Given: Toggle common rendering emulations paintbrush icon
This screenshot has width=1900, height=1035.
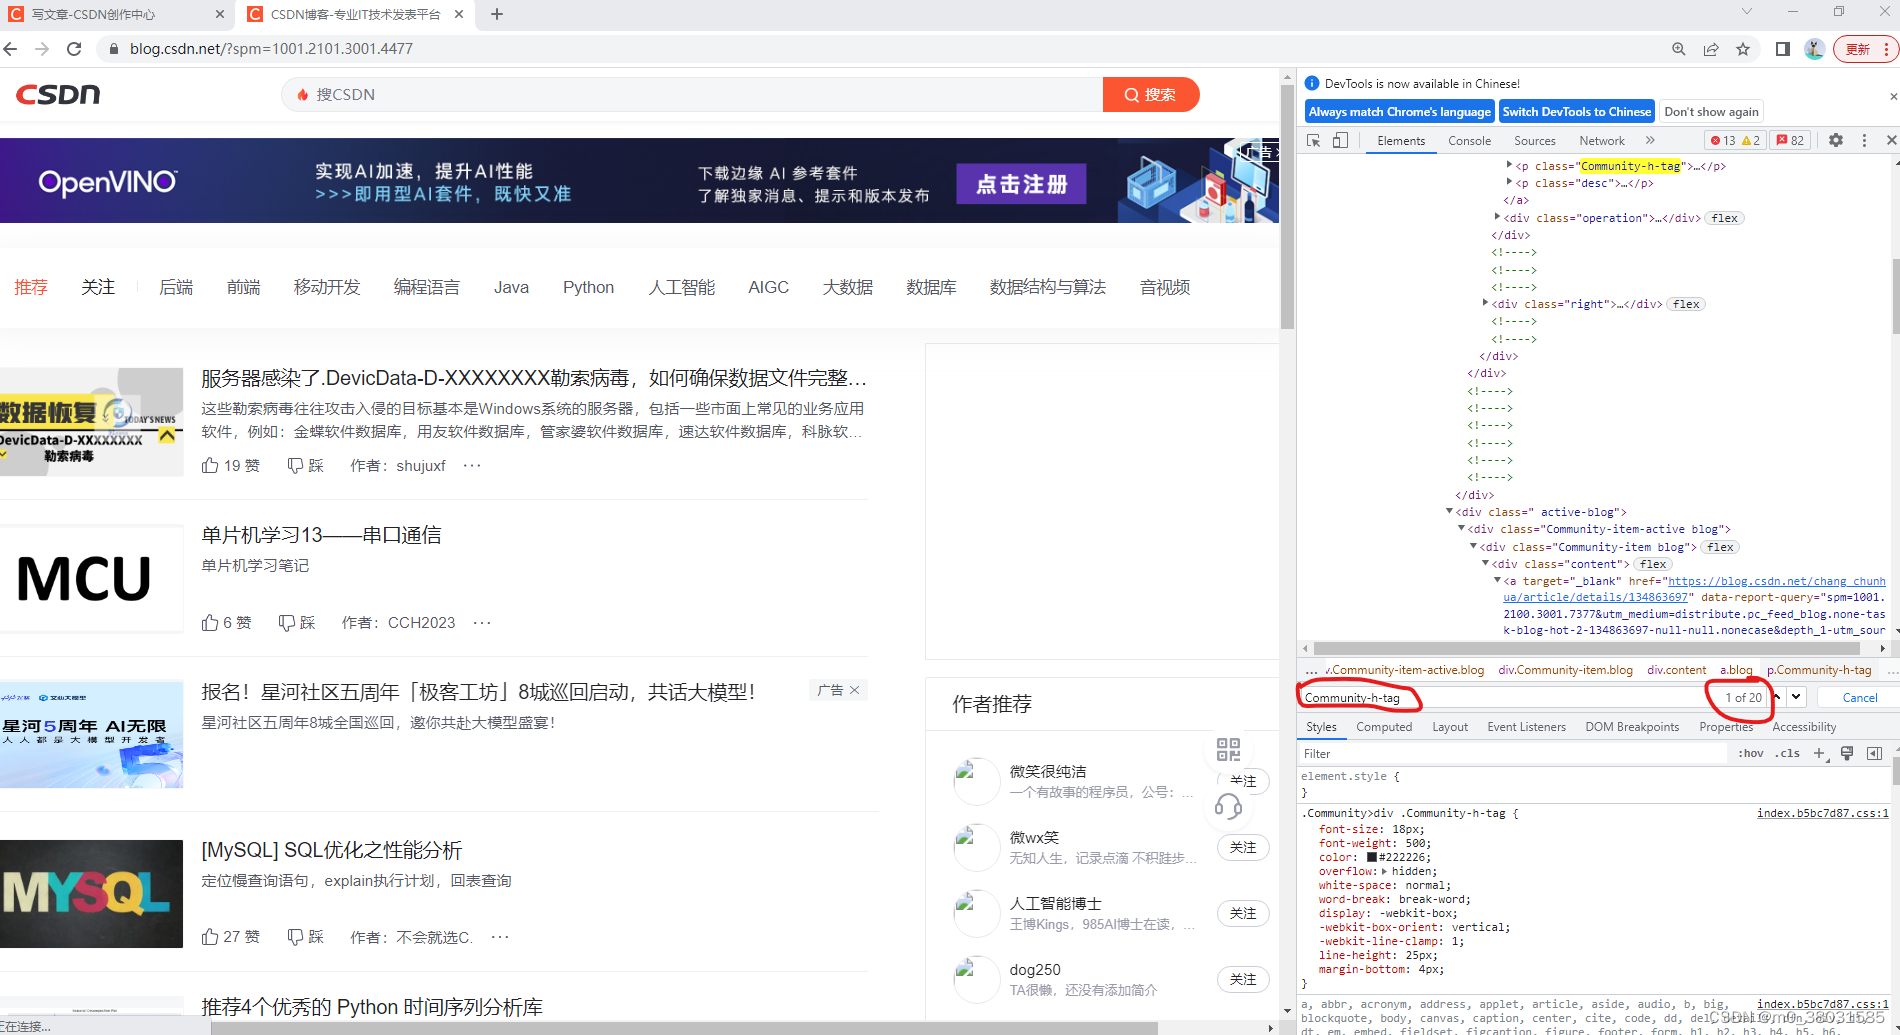Looking at the screenshot, I should (1847, 754).
